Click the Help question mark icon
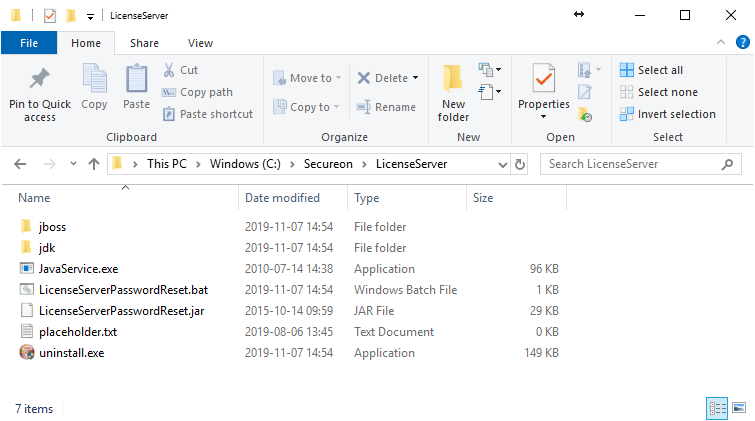Image resolution: width=755 pixels, height=421 pixels. point(741,43)
